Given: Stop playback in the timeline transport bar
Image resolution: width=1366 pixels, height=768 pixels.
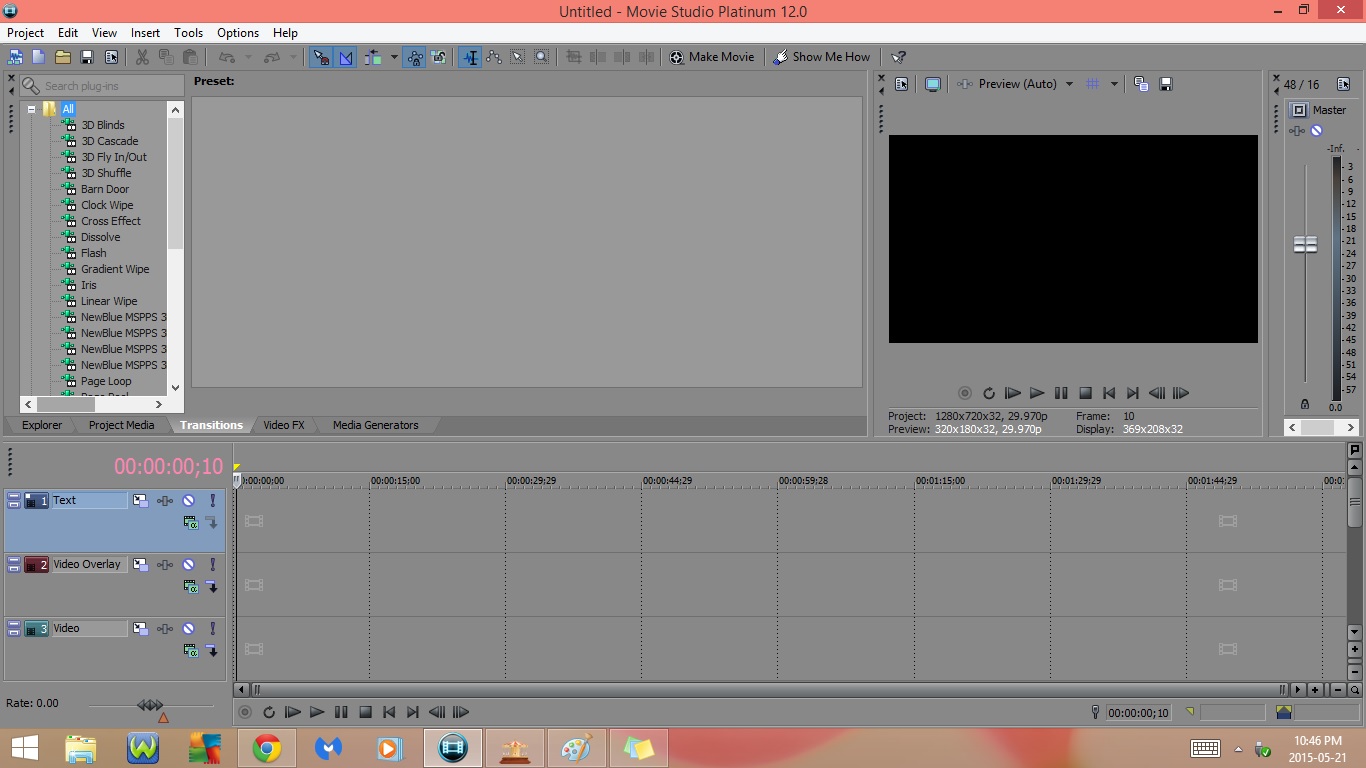Looking at the screenshot, I should click(365, 712).
